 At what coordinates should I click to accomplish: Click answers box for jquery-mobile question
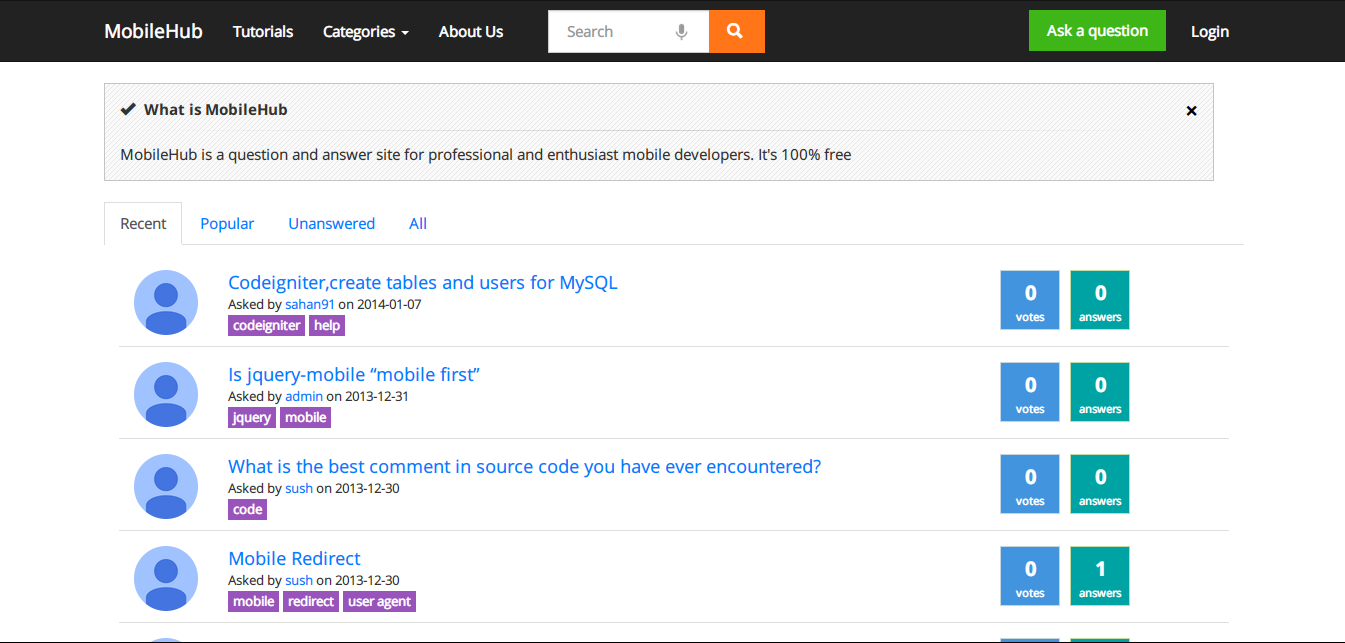pos(1100,392)
